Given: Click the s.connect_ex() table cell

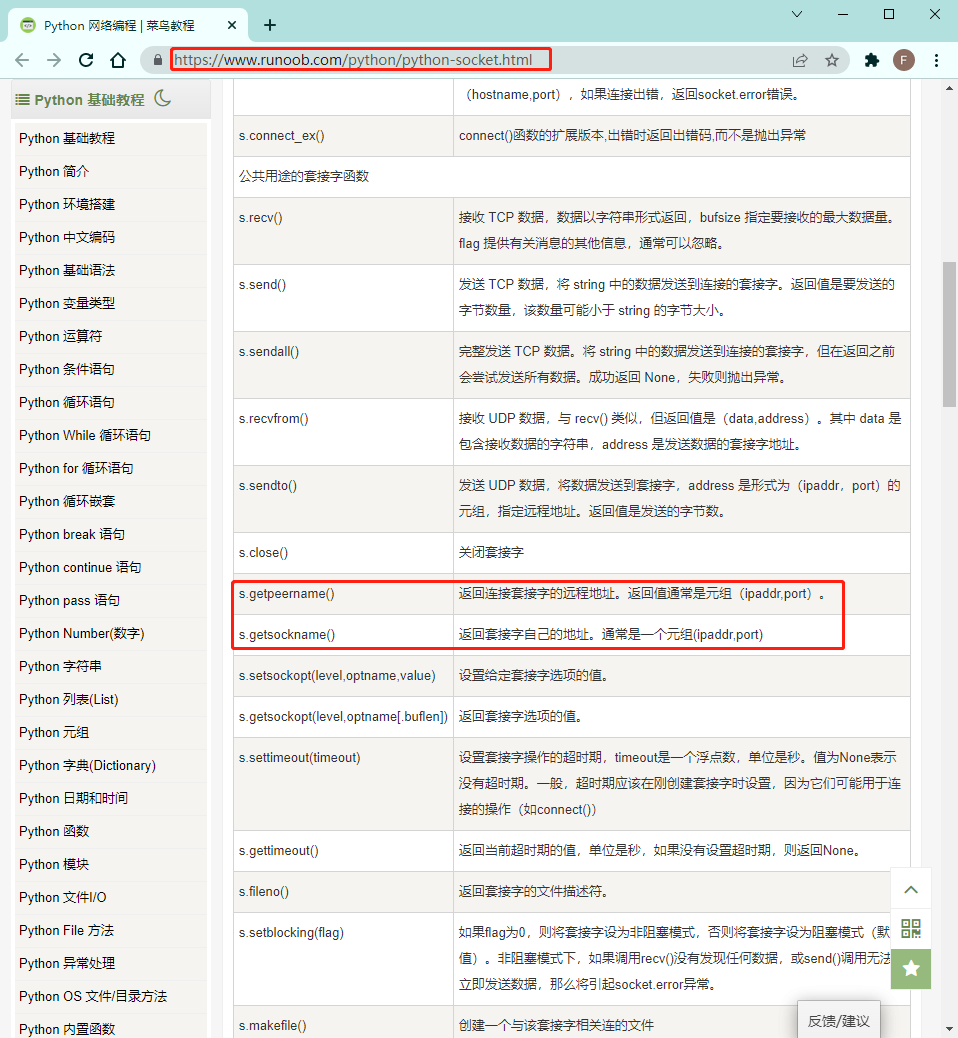Looking at the screenshot, I should (343, 136).
